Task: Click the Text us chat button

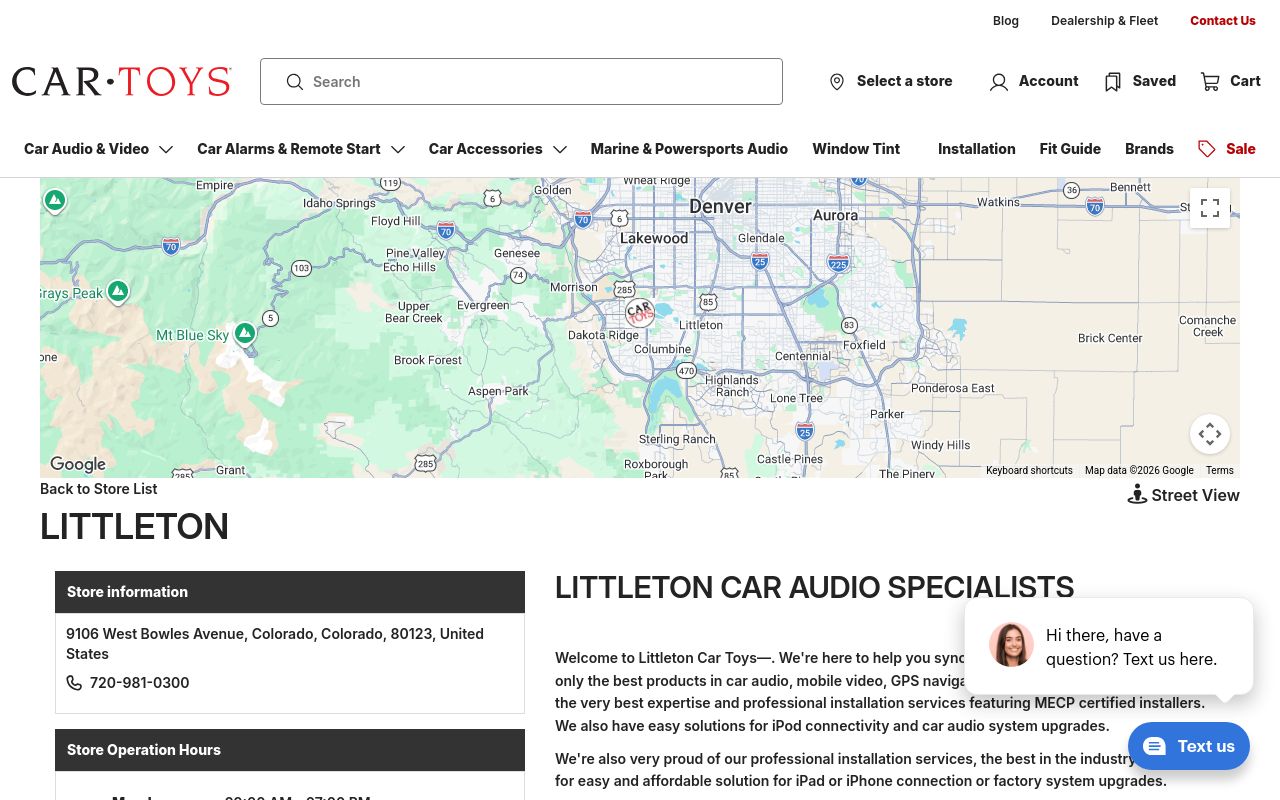Action: point(1189,746)
